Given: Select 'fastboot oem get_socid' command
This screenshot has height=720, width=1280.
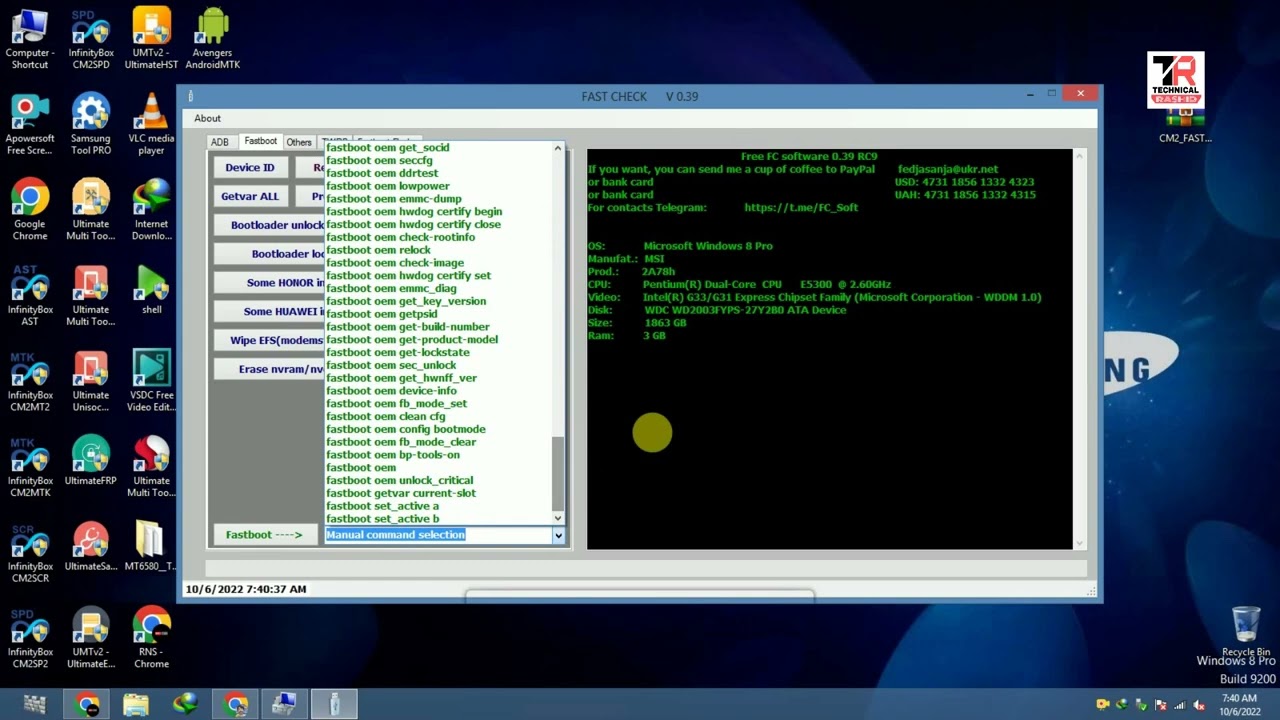Looking at the screenshot, I should click(x=387, y=148).
